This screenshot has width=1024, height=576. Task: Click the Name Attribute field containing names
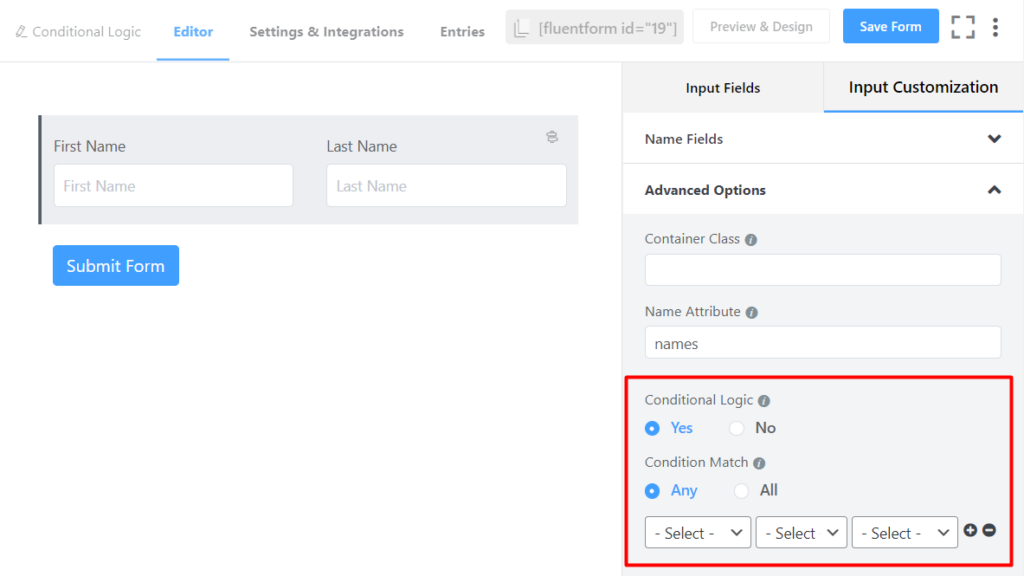pyautogui.click(x=822, y=343)
